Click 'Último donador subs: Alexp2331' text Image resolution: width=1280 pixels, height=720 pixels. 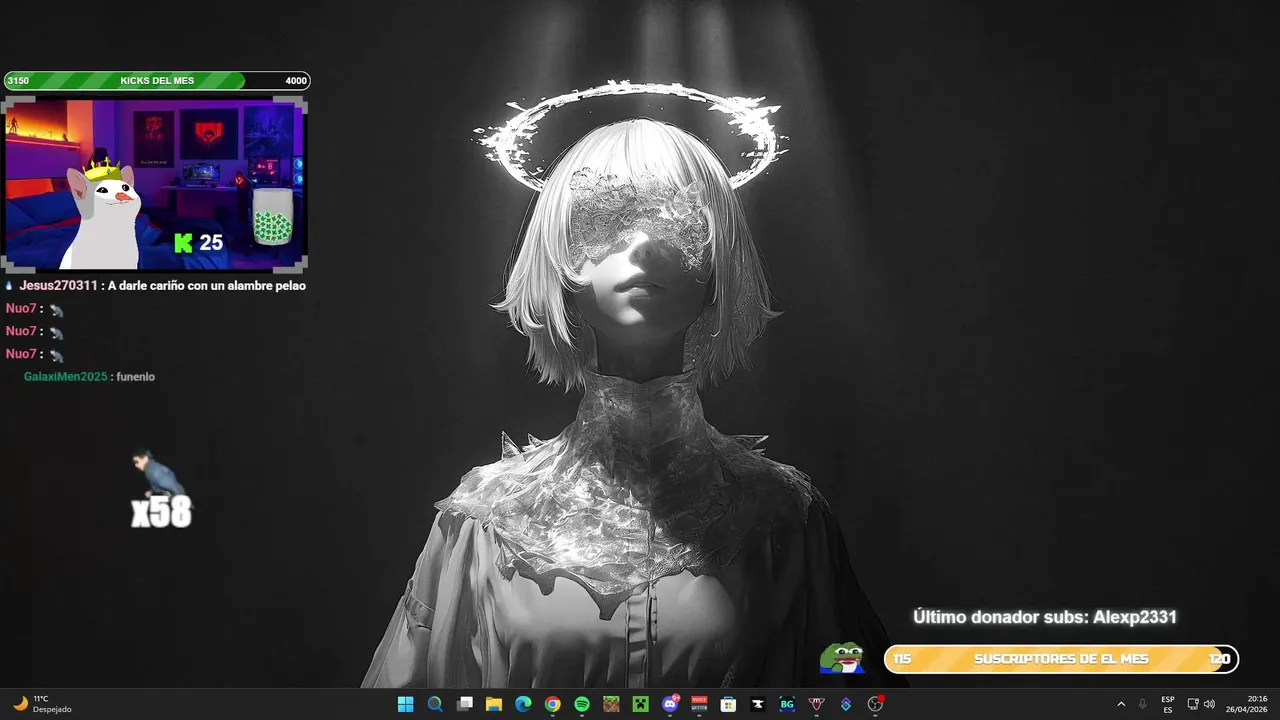pyautogui.click(x=1045, y=617)
